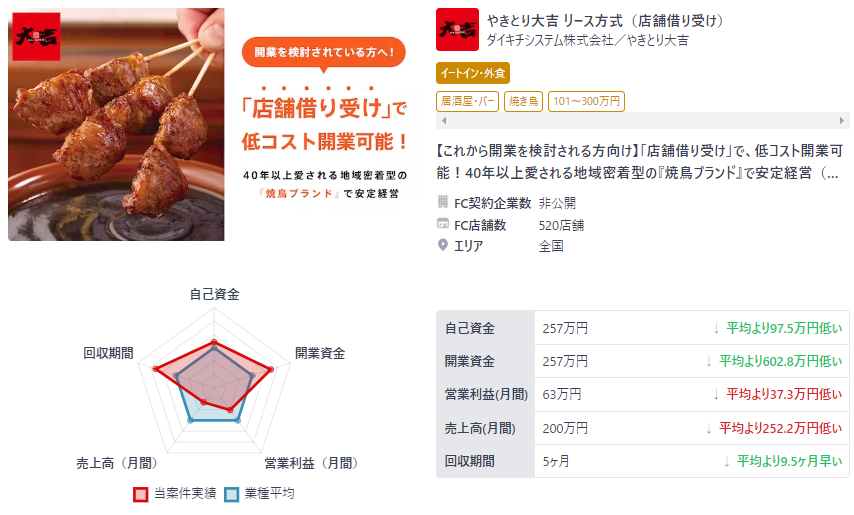Click the 開業資金 data point on radar chart
Image resolution: width=854 pixels, height=515 pixels.
tap(271, 369)
